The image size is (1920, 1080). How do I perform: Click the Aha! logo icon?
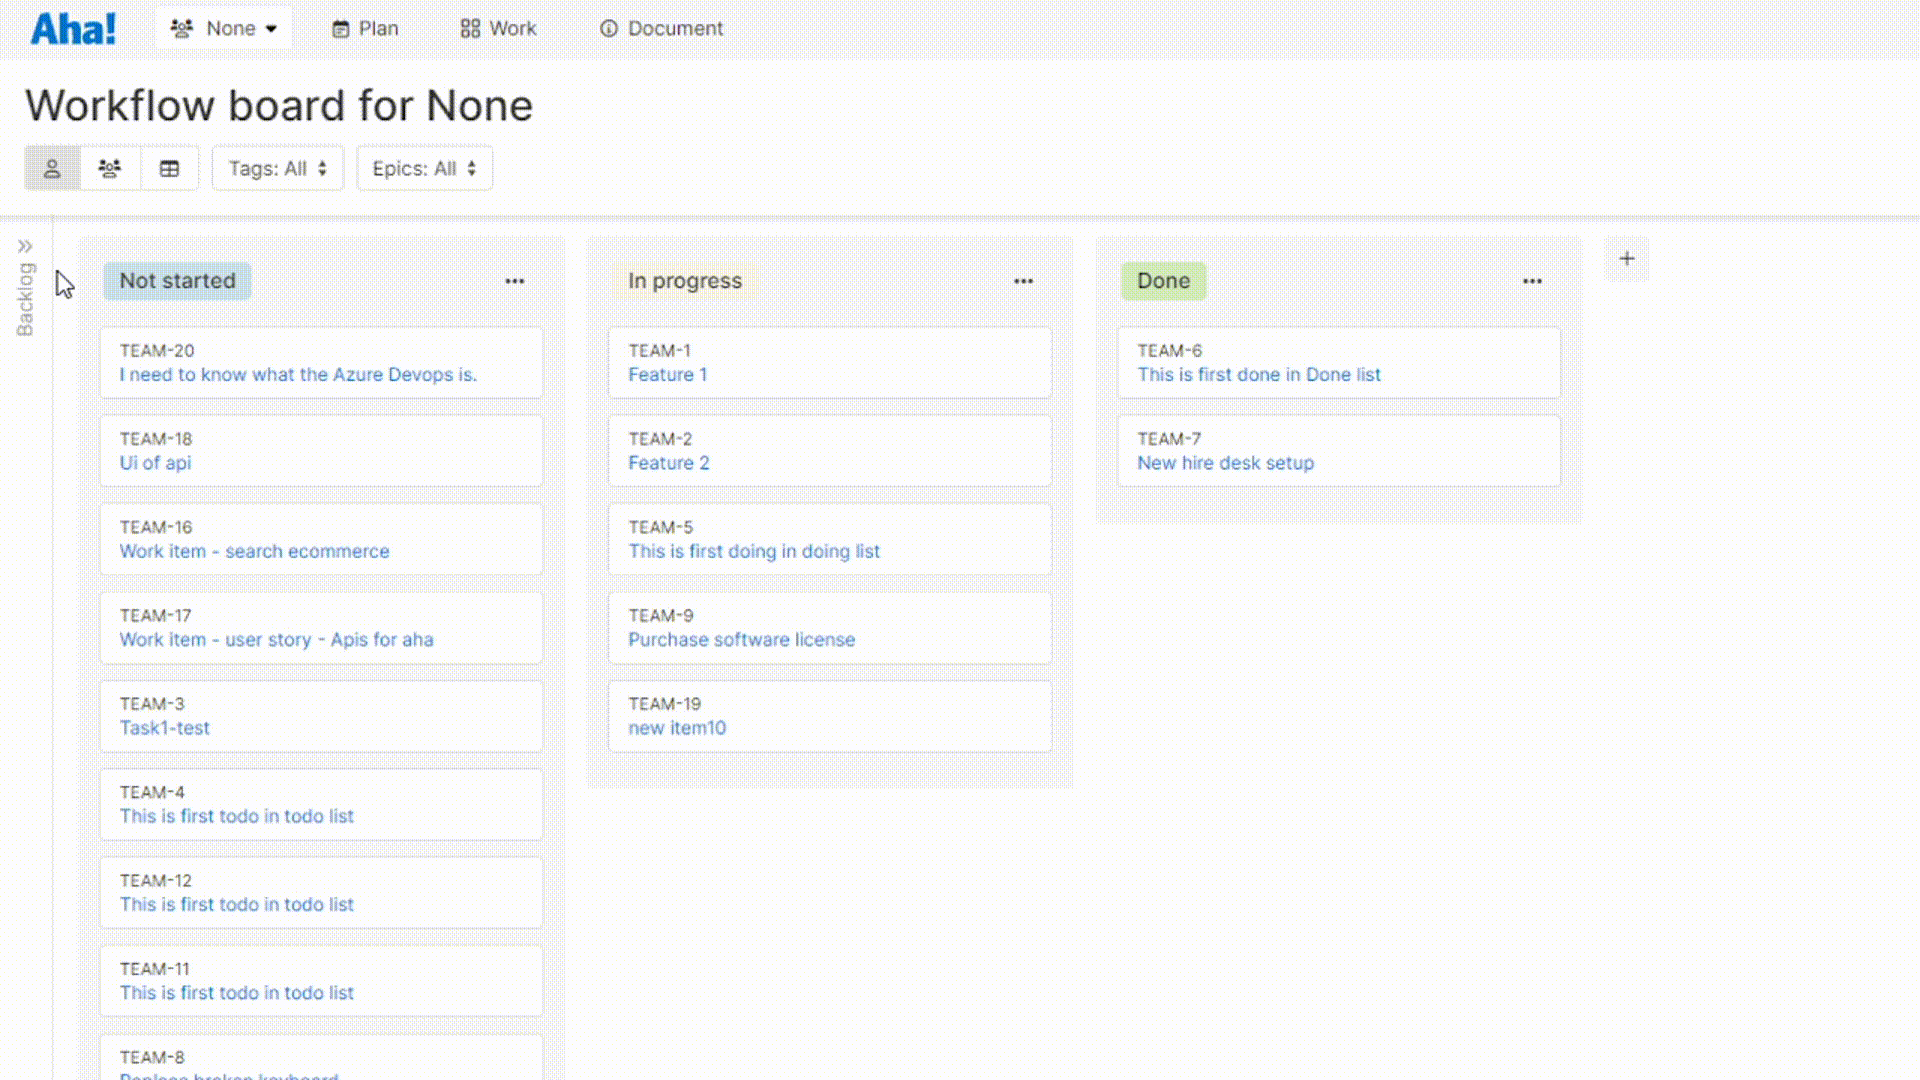pyautogui.click(x=73, y=29)
